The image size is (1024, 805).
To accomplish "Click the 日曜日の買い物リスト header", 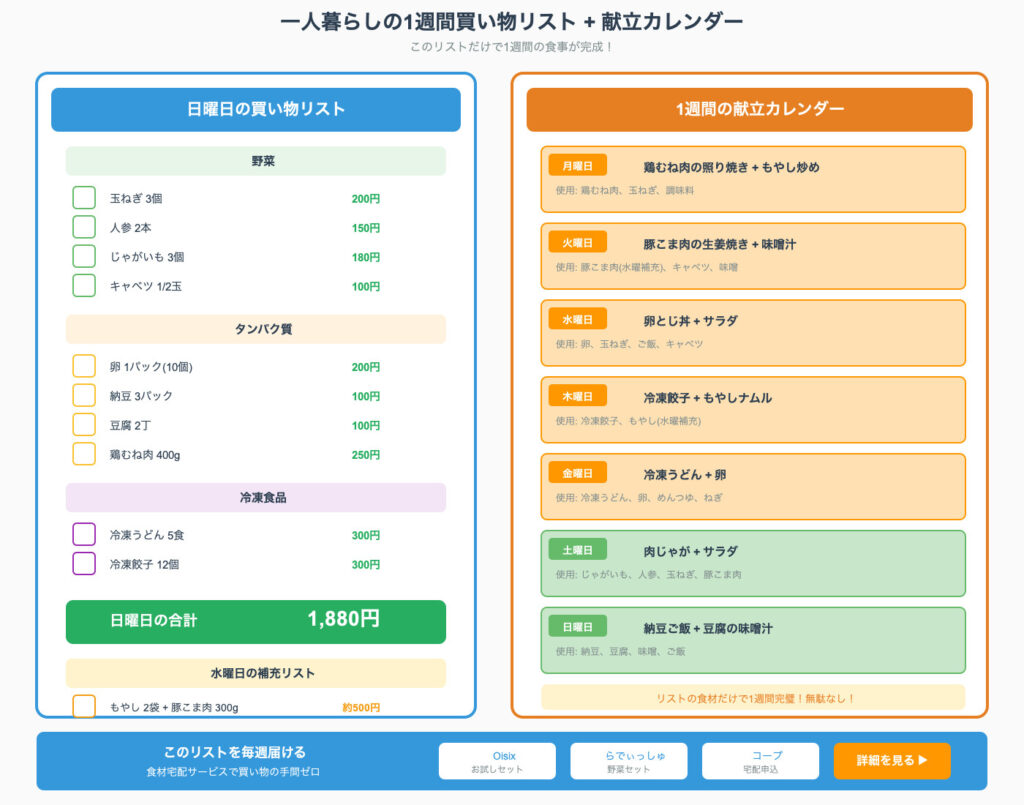I will point(256,110).
